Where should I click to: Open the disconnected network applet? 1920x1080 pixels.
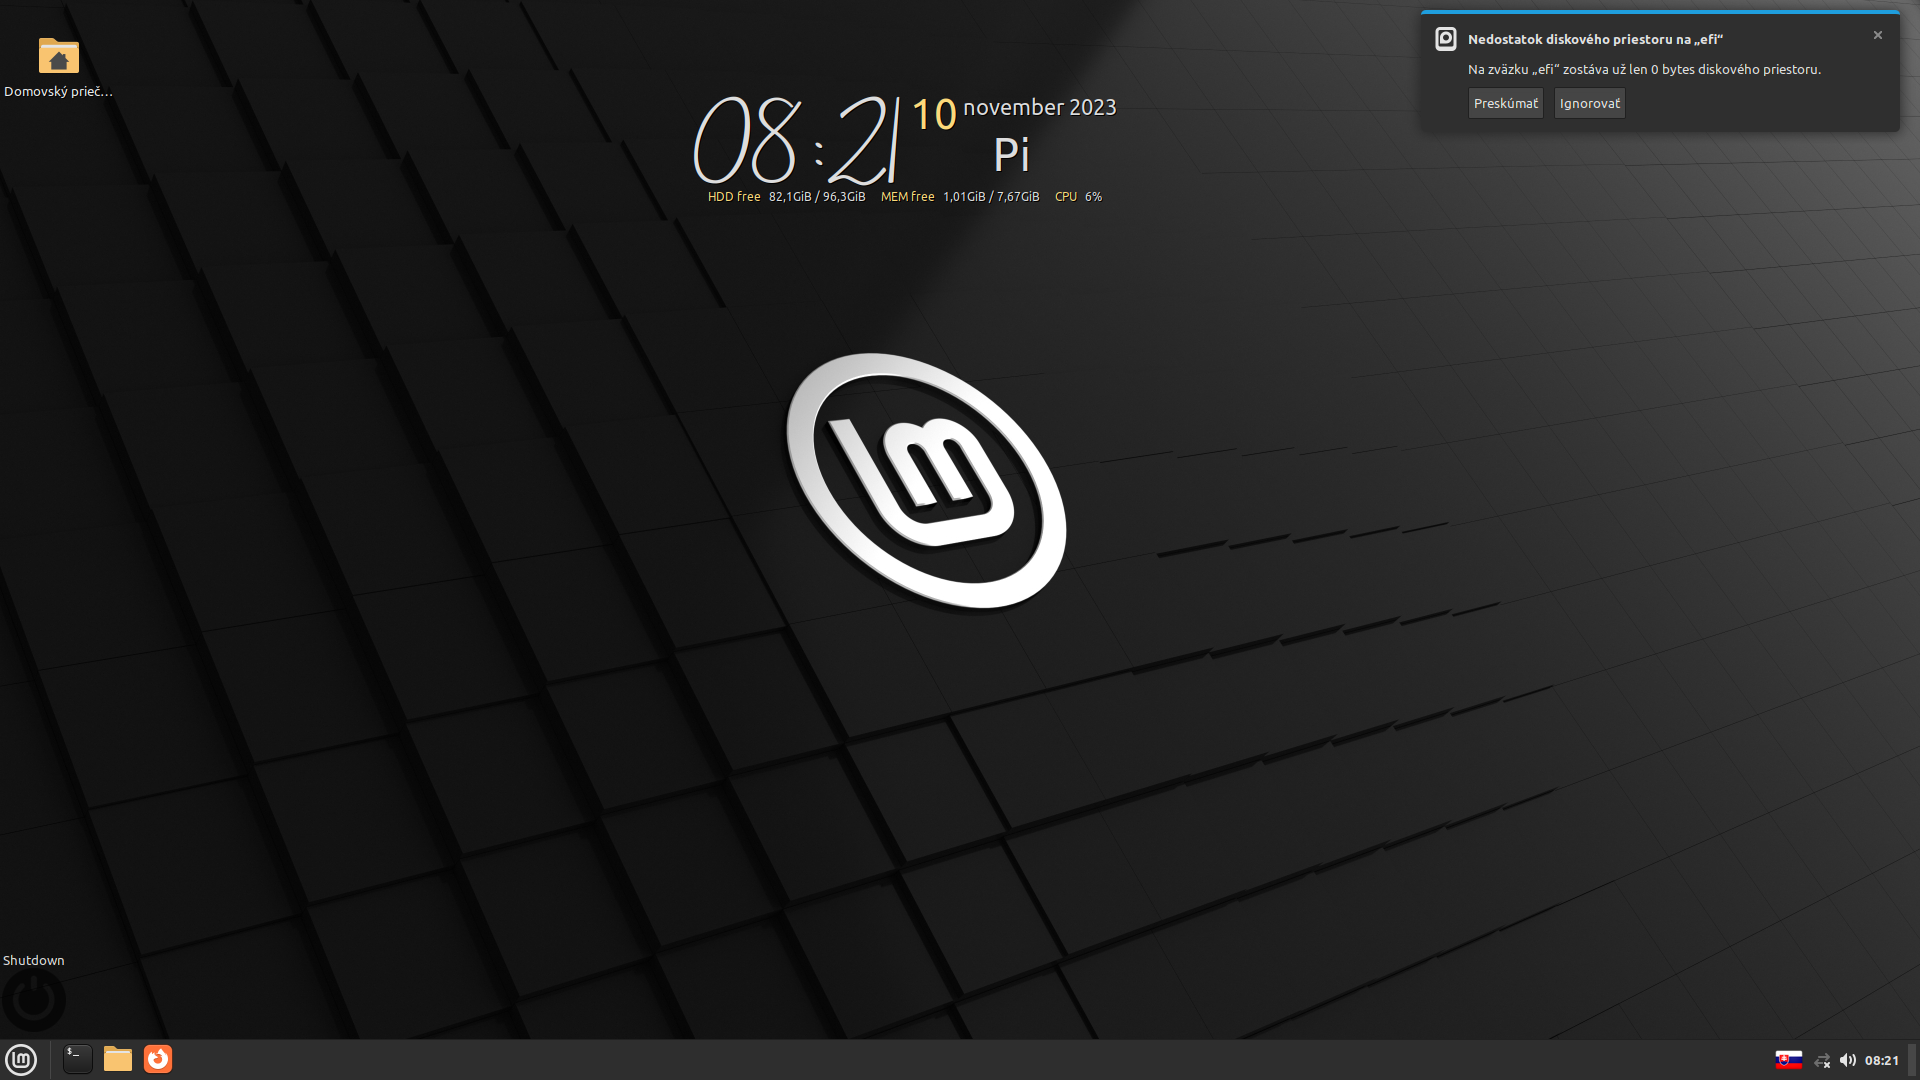coord(1821,1060)
